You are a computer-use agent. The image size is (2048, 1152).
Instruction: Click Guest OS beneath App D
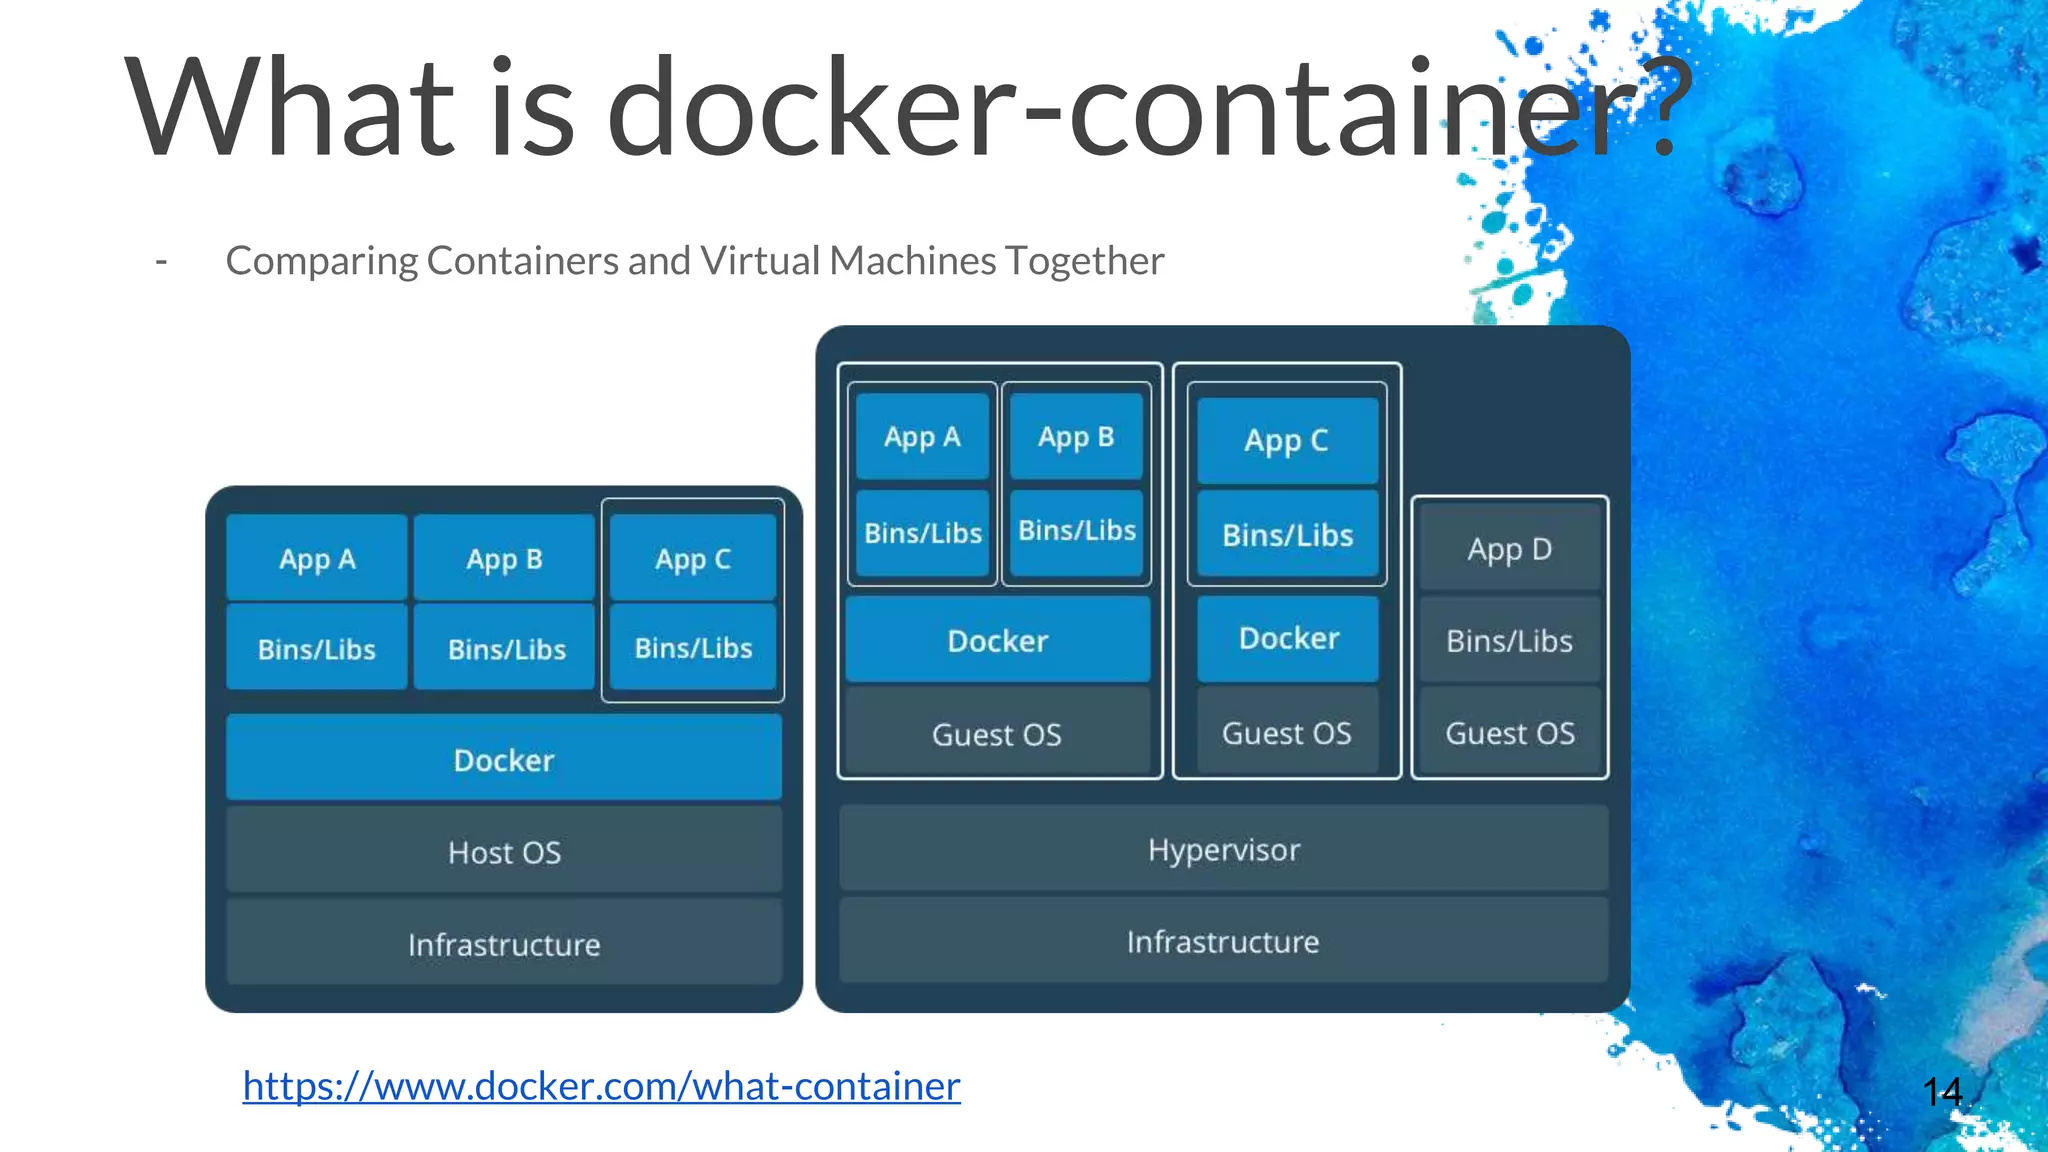click(x=1509, y=733)
